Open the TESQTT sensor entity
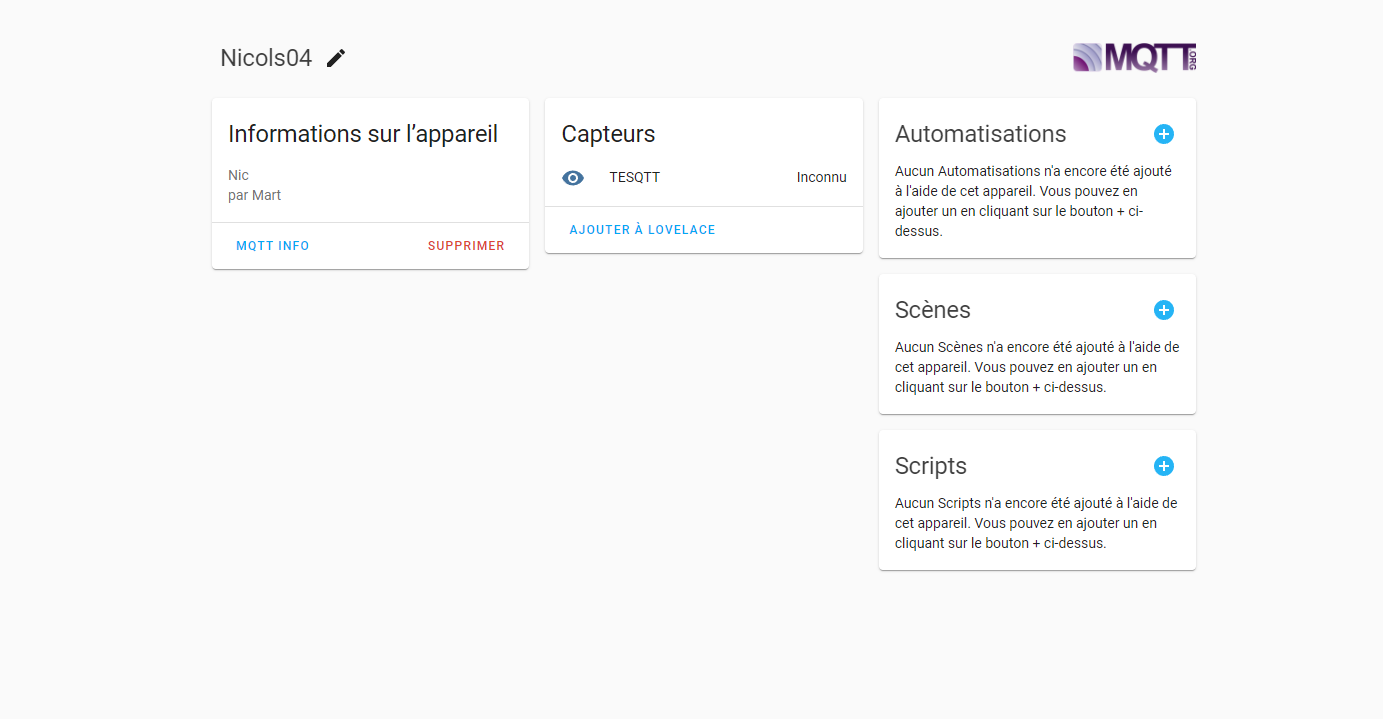 [x=634, y=178]
